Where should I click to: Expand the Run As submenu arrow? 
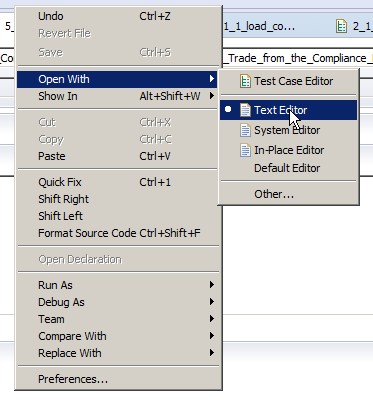[212, 285]
